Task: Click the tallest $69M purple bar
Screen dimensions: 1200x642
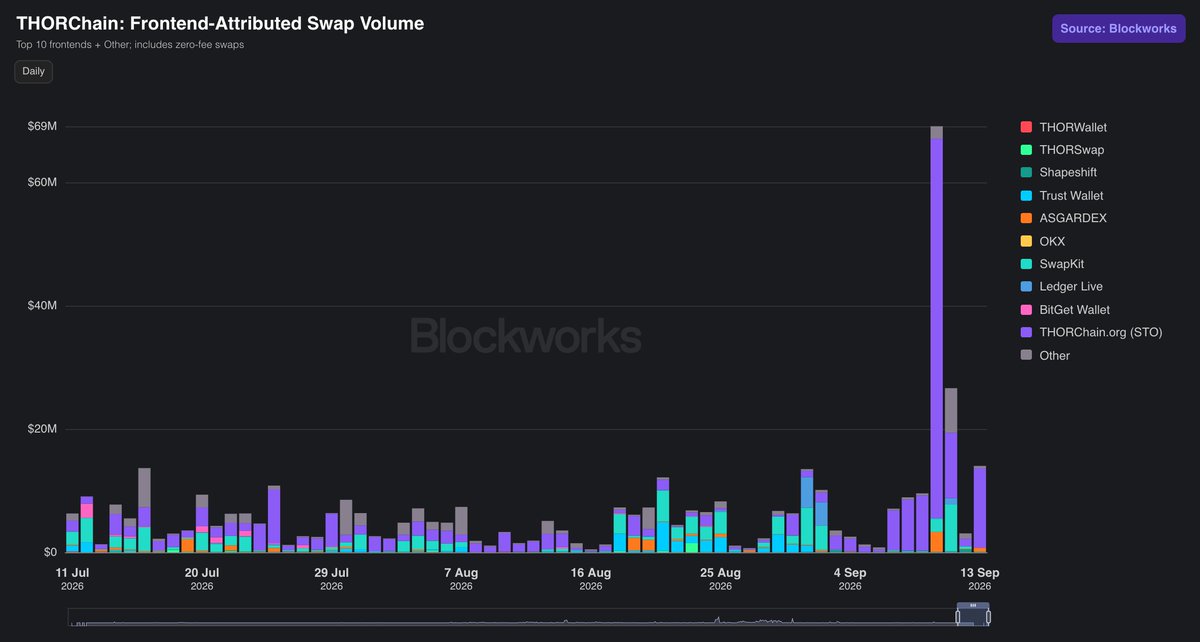Action: pyautogui.click(x=937, y=328)
